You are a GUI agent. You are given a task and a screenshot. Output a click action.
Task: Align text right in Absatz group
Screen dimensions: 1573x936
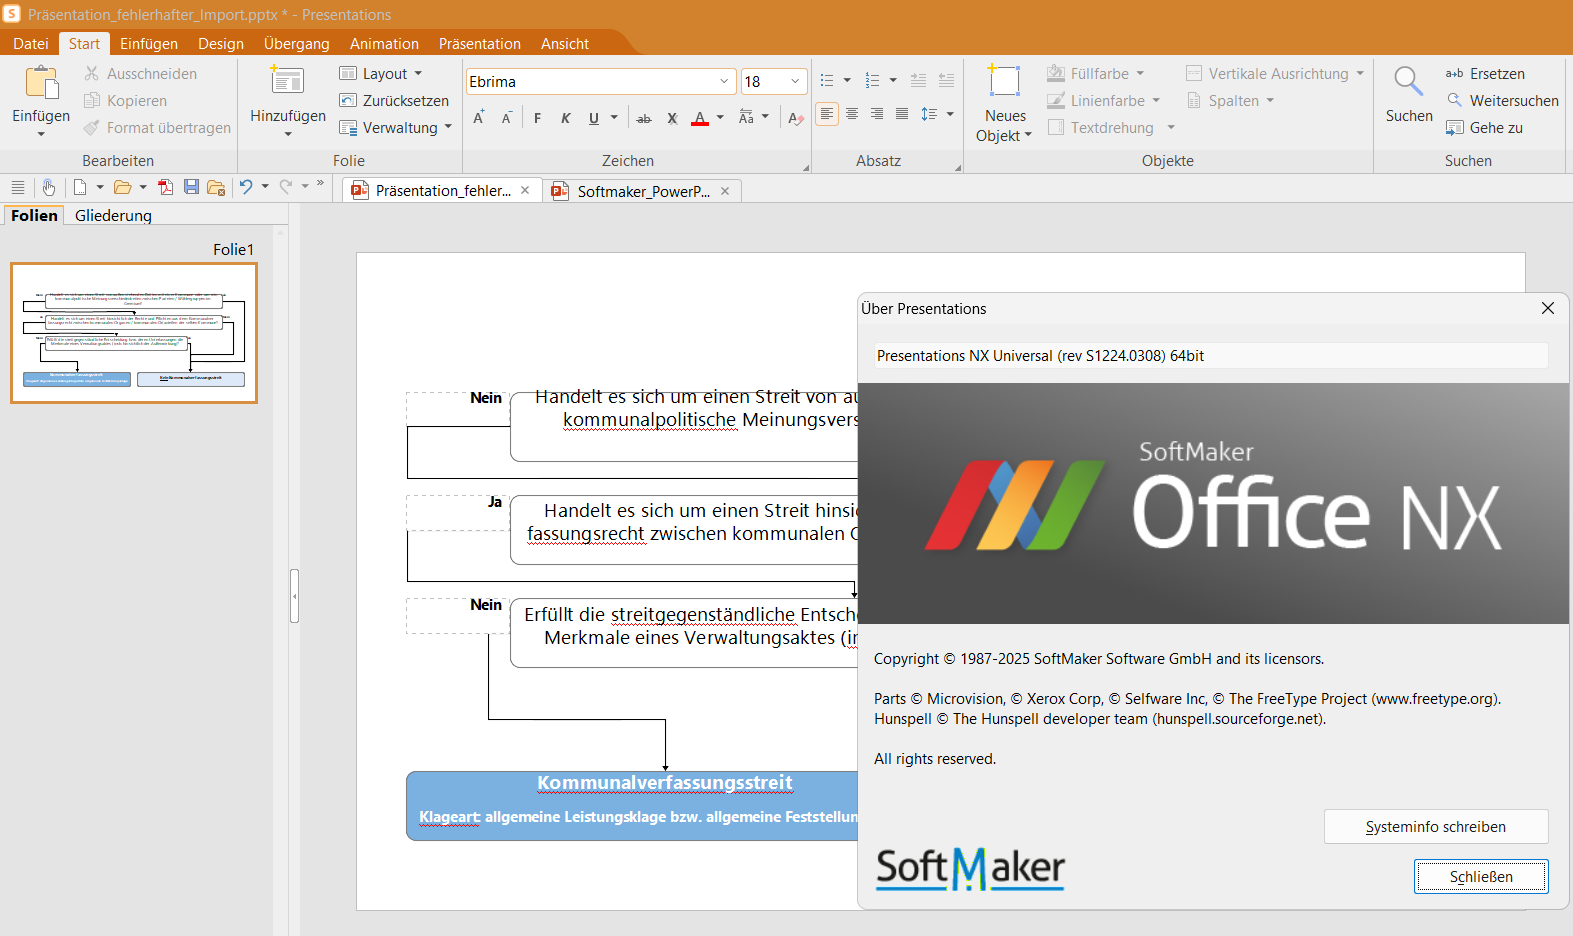pos(877,114)
